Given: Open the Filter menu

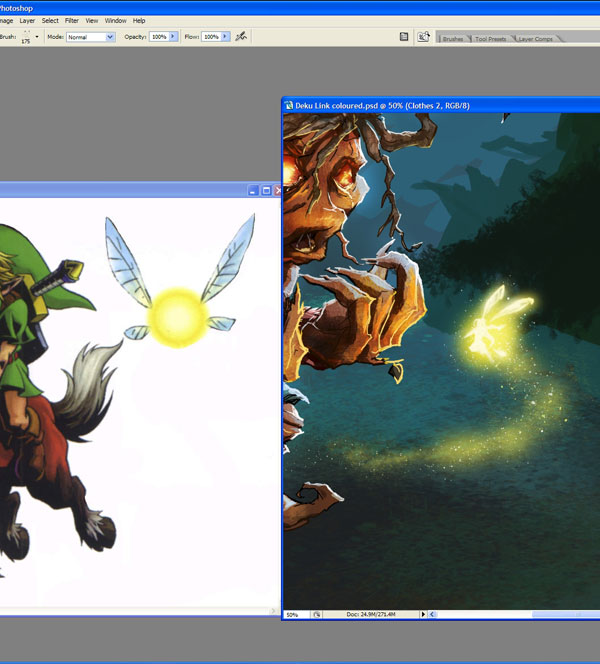Looking at the screenshot, I should point(72,20).
